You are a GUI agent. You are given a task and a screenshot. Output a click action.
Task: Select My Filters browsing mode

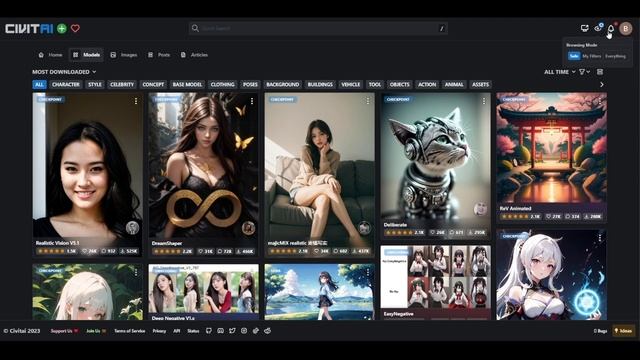click(591, 56)
